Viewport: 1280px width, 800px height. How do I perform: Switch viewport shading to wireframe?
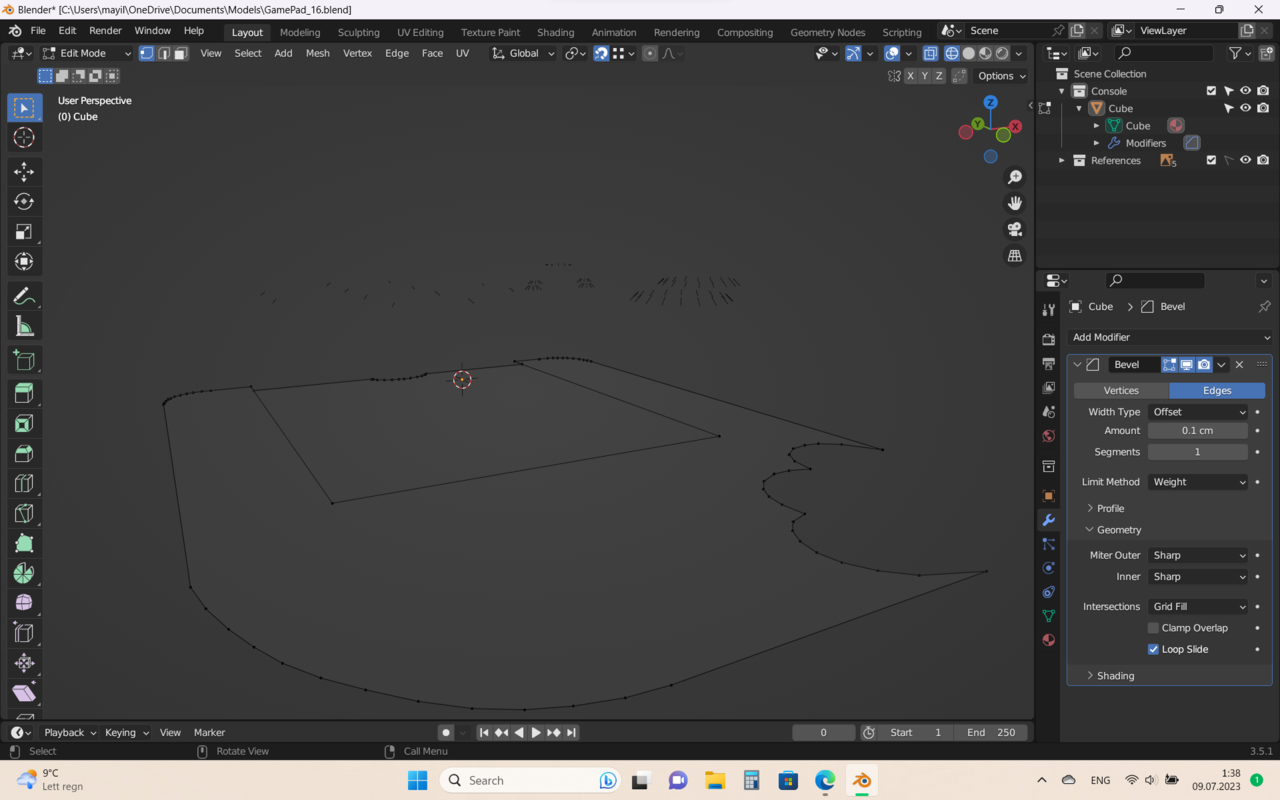pyautogui.click(x=952, y=53)
